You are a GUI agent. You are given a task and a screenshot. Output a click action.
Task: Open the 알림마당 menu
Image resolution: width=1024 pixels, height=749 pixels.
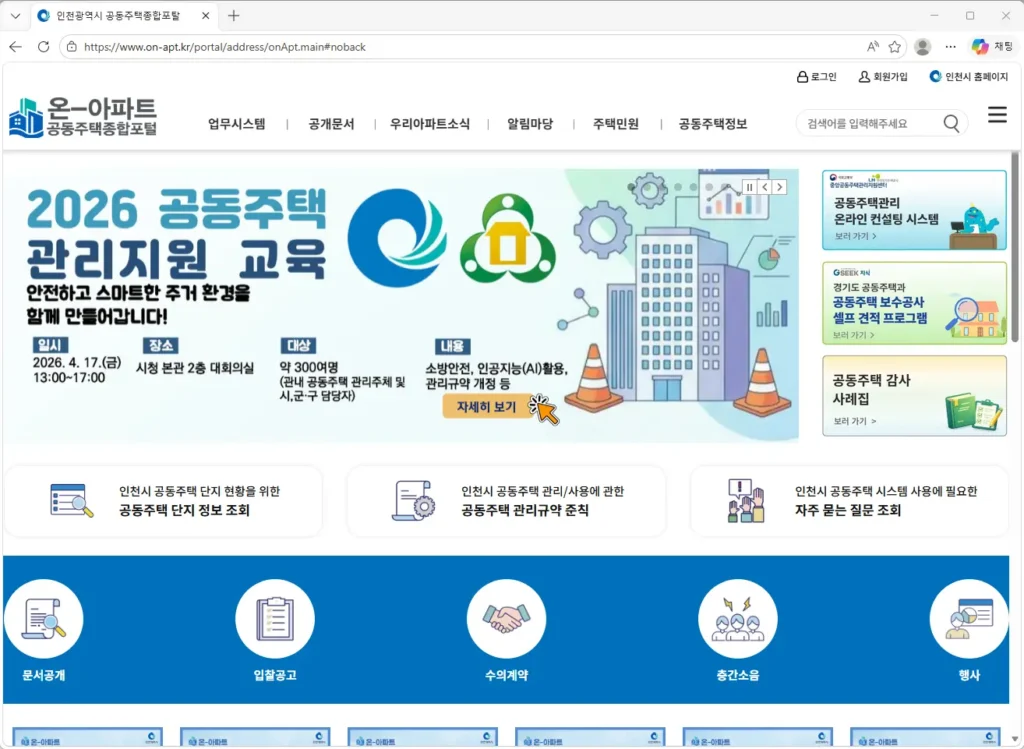[x=530, y=123]
